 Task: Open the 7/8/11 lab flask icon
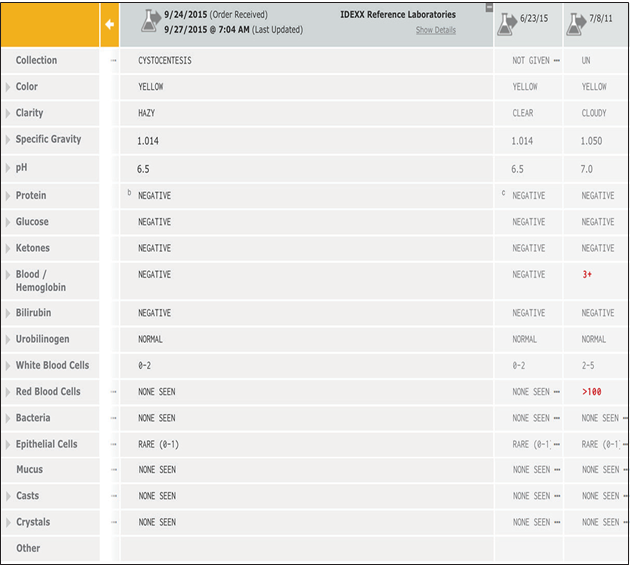[x=576, y=24]
